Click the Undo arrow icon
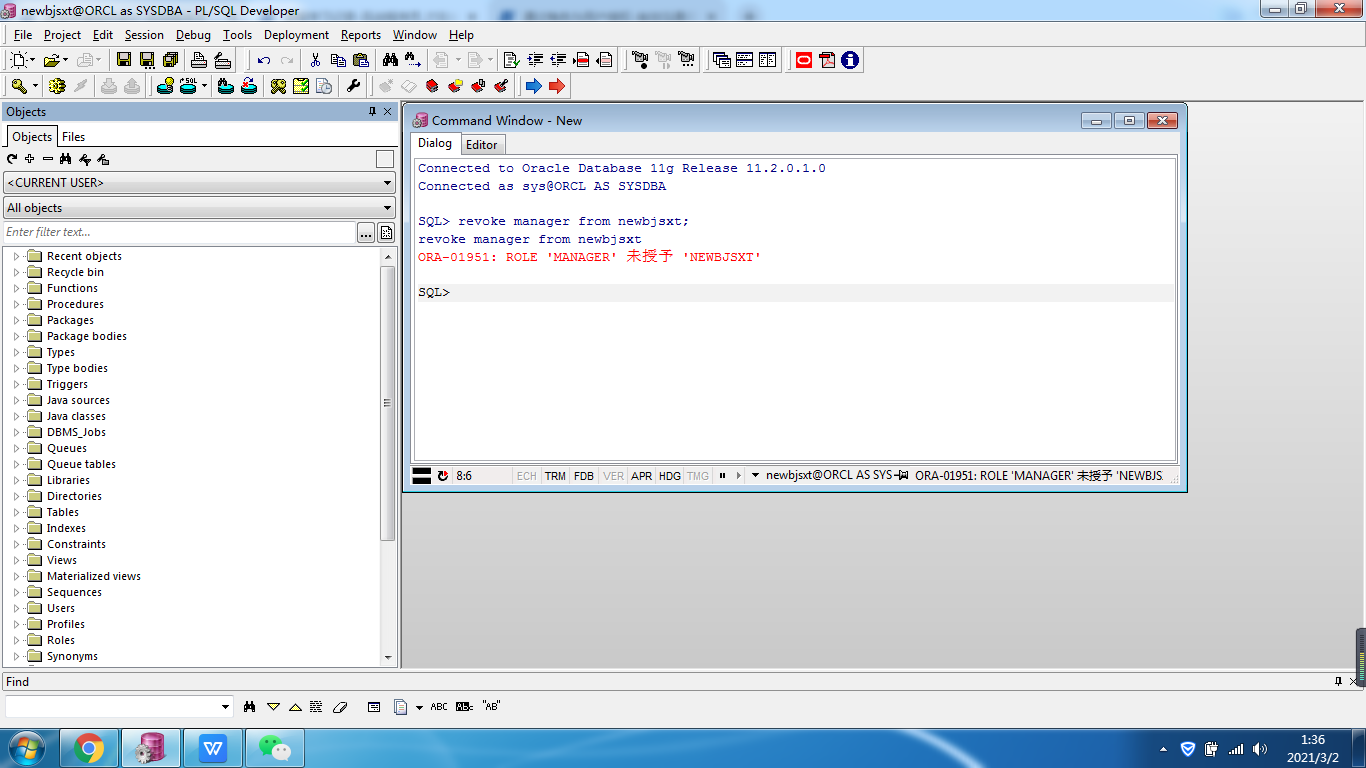Image resolution: width=1366 pixels, height=768 pixels. pos(264,60)
